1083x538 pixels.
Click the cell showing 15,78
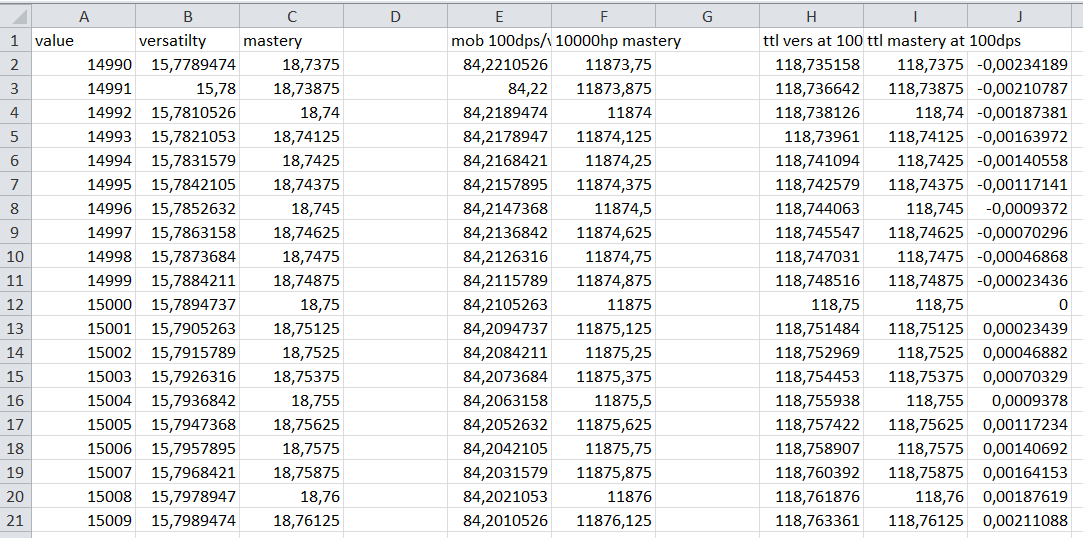point(187,89)
